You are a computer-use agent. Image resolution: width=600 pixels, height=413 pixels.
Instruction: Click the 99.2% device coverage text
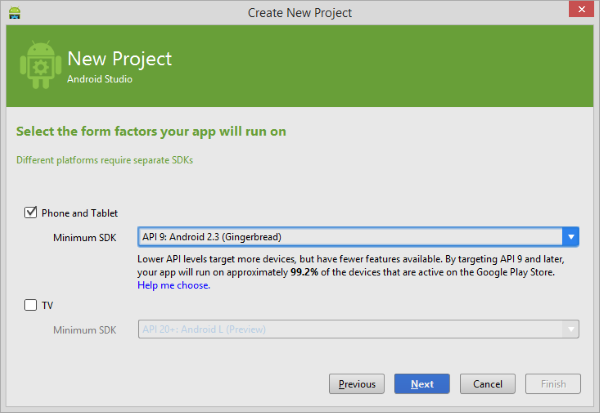[304, 272]
